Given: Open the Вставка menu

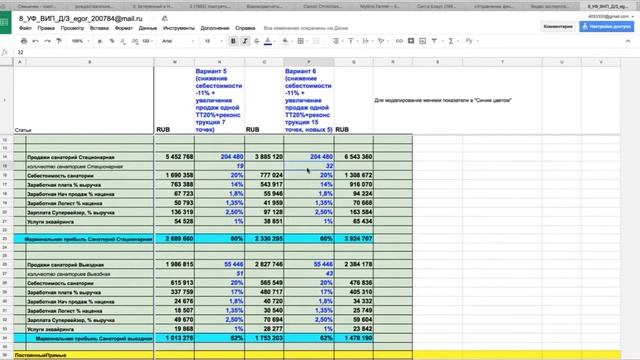Looking at the screenshot, I should pyautogui.click(x=99, y=28).
